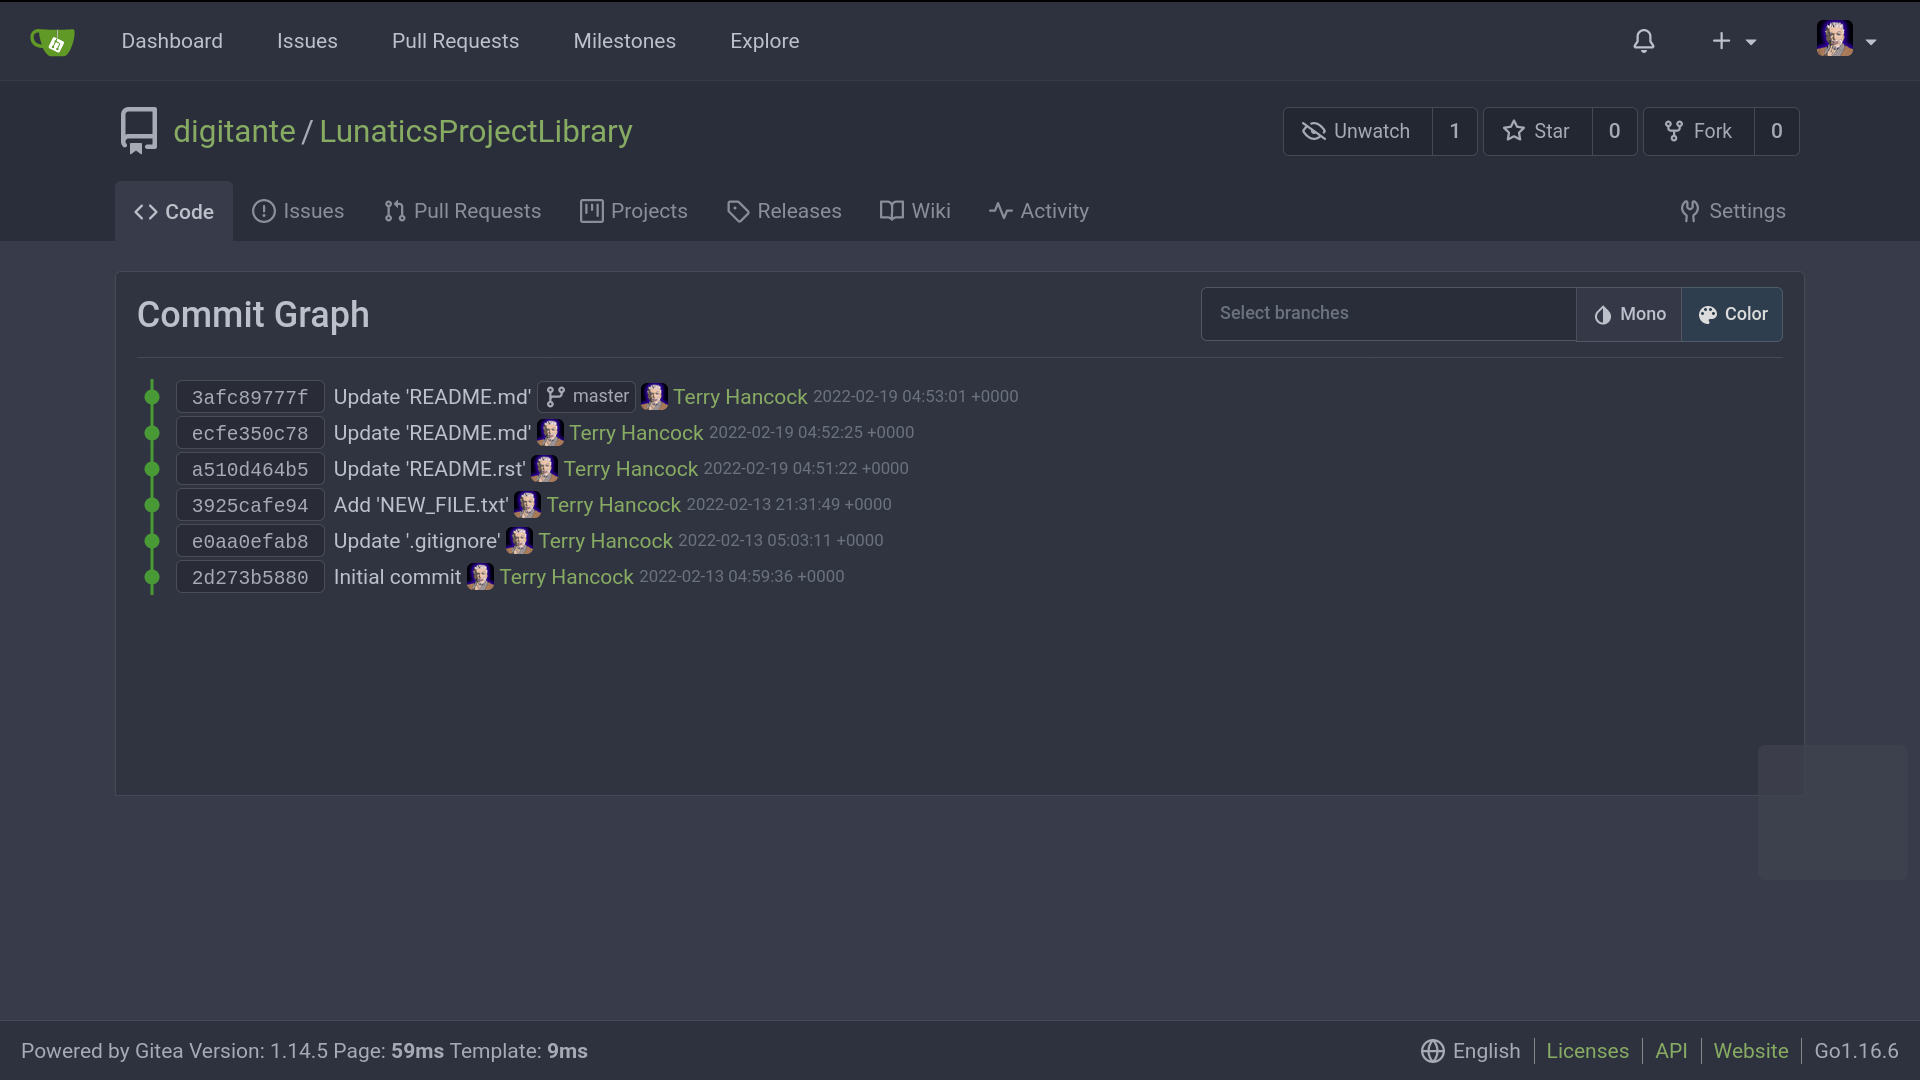
Task: Open repository Settings
Action: tap(1733, 211)
